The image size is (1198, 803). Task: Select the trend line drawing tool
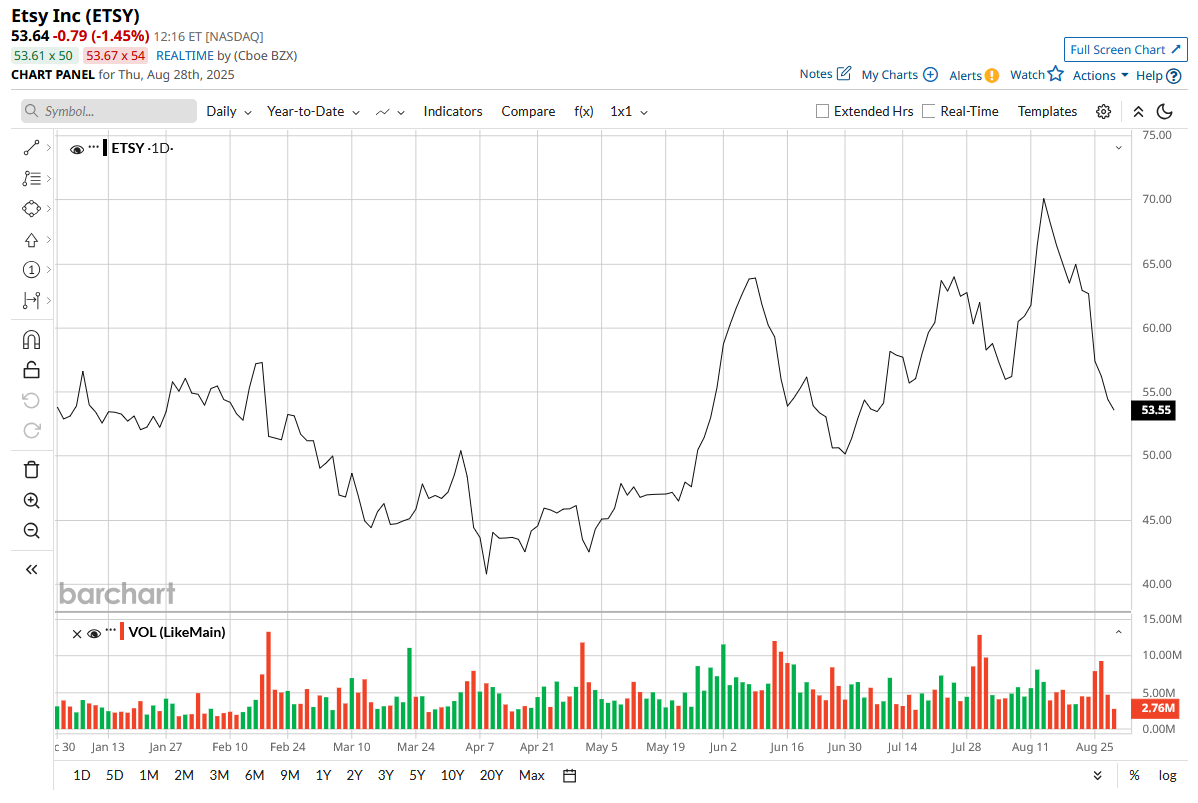pos(31,147)
